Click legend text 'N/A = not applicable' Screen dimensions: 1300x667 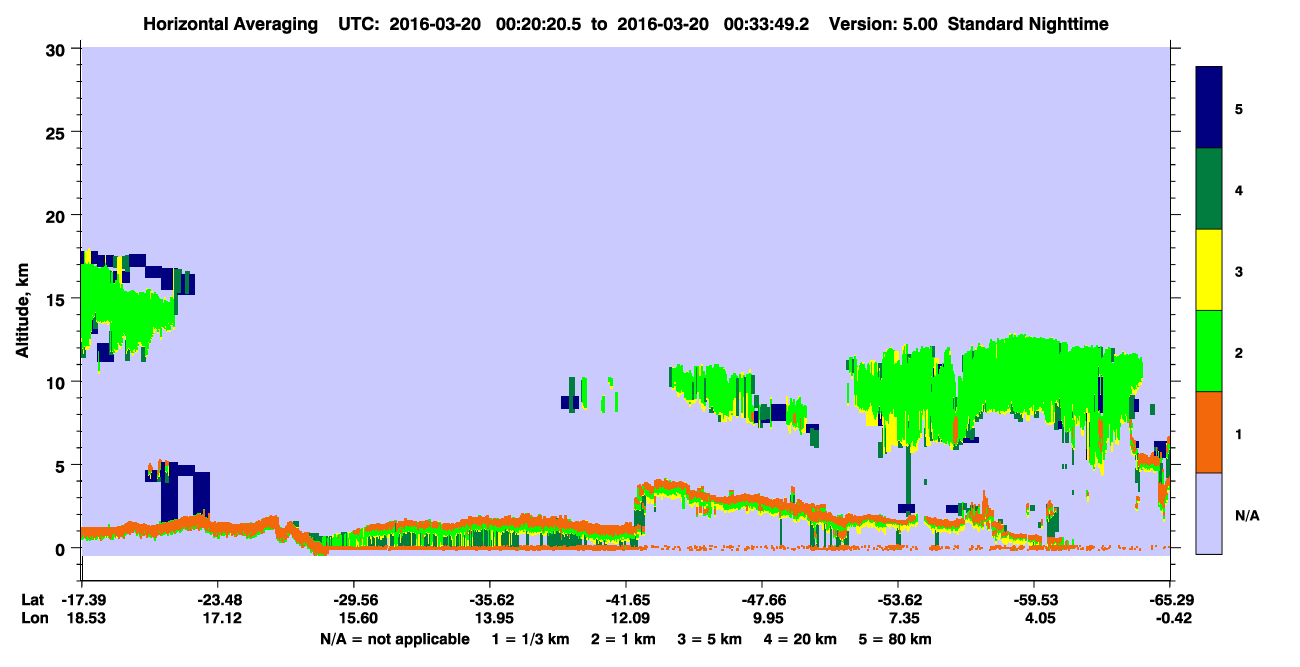(x=394, y=639)
